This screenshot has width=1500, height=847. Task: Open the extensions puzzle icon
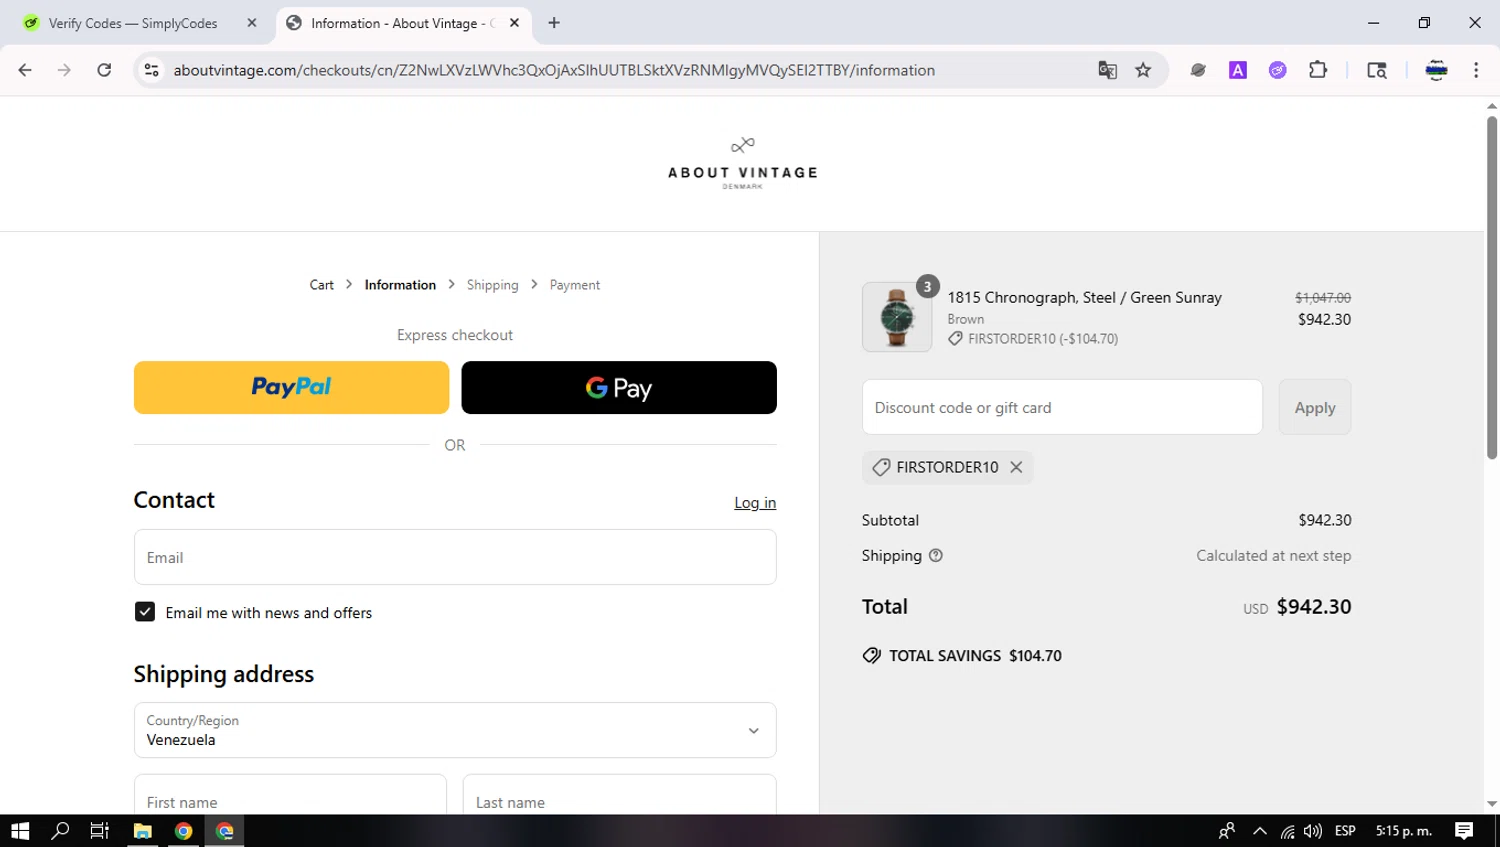coord(1318,70)
